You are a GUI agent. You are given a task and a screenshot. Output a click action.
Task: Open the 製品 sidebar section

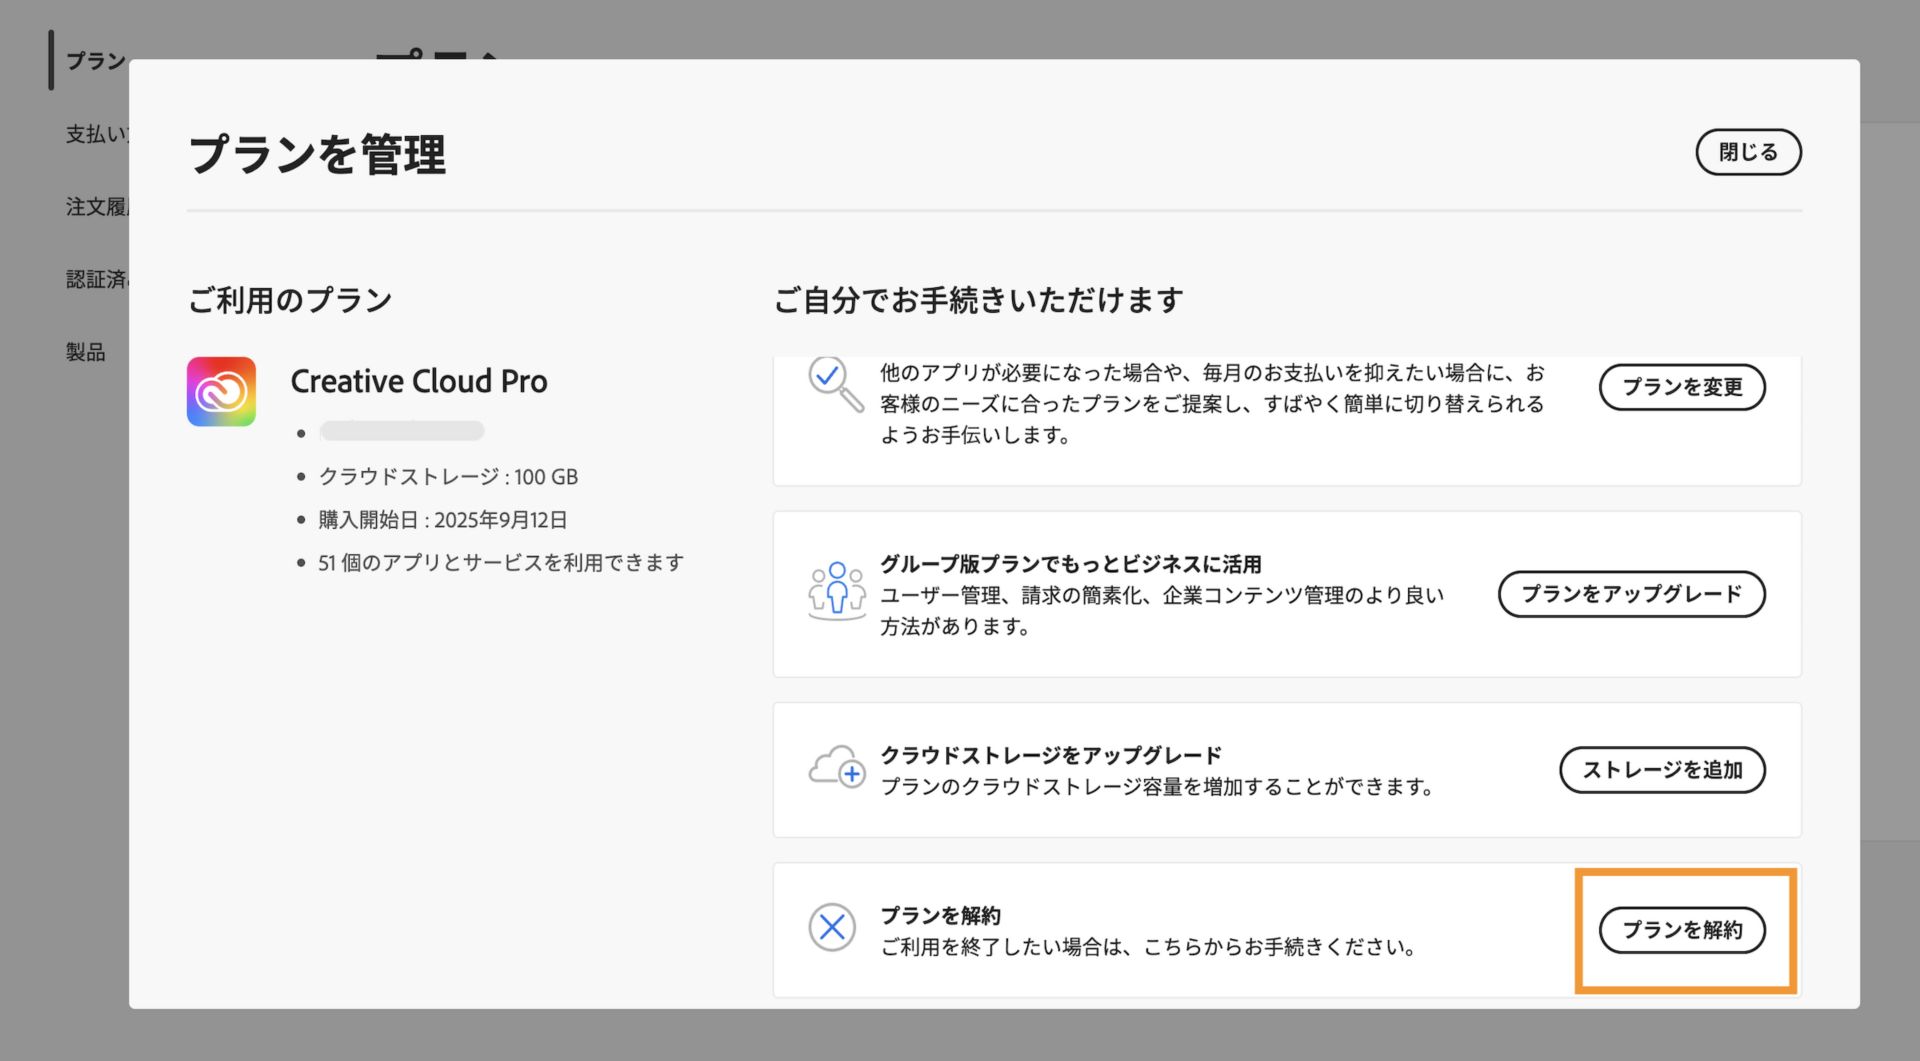click(83, 351)
